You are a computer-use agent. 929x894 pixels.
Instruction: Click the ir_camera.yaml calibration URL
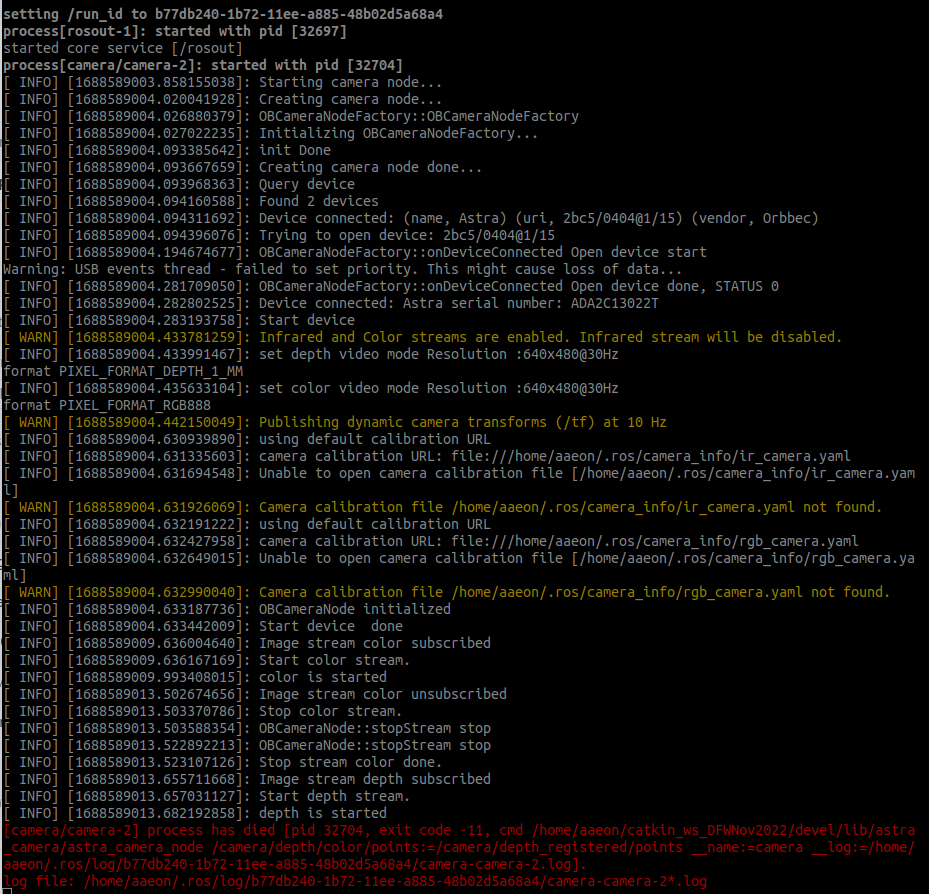tap(630, 457)
